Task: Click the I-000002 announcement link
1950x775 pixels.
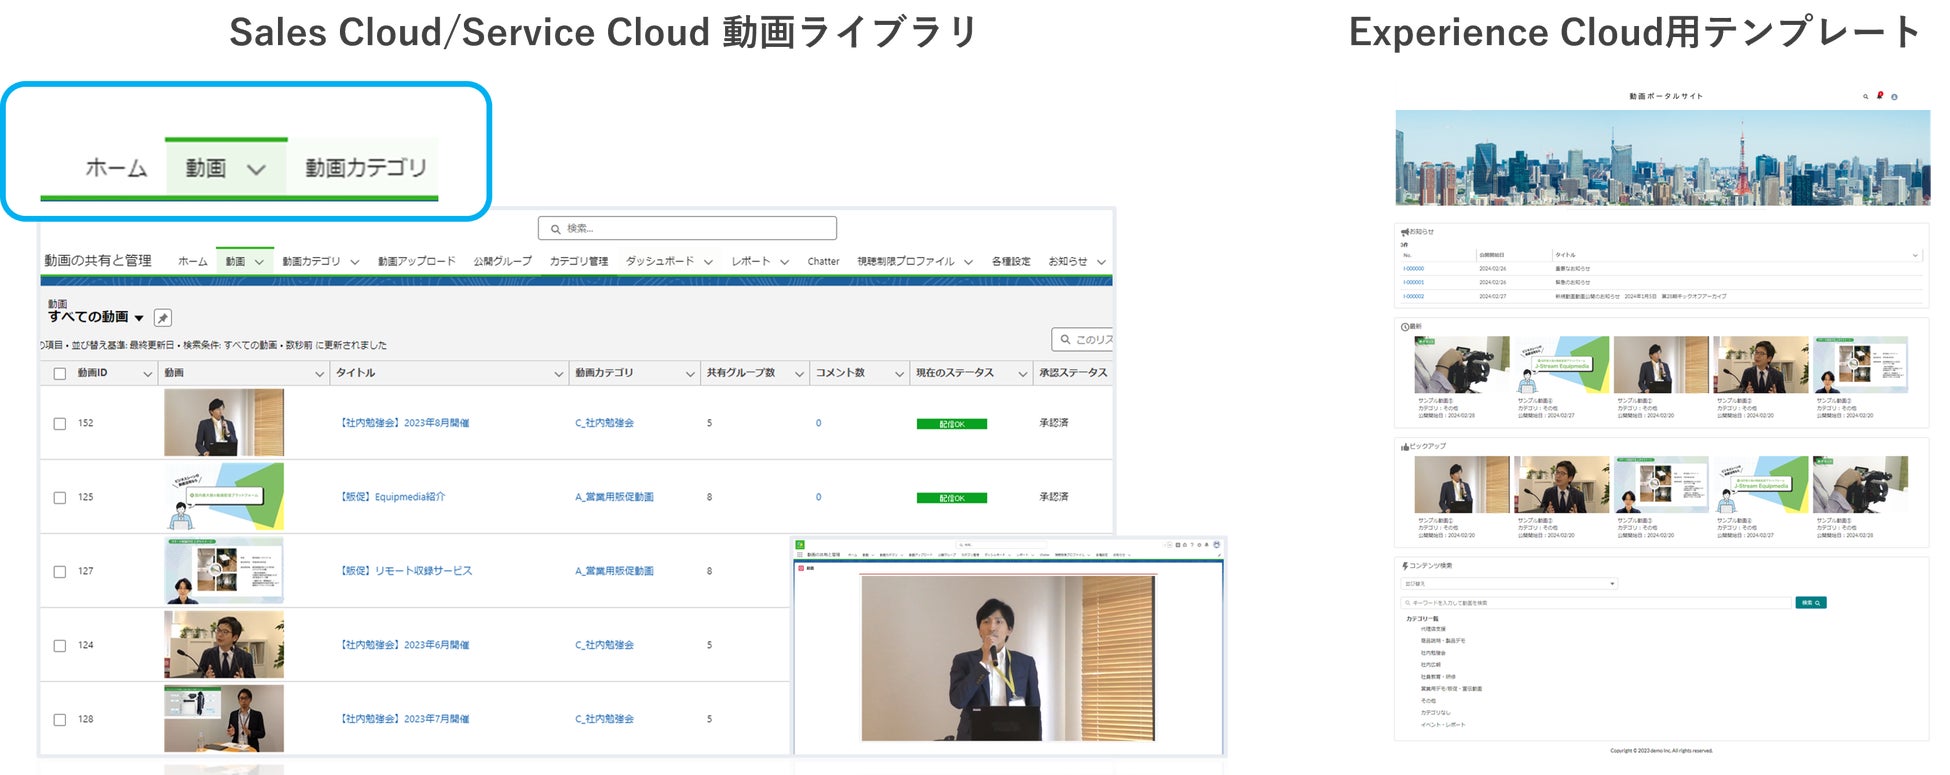Action: click(1413, 297)
